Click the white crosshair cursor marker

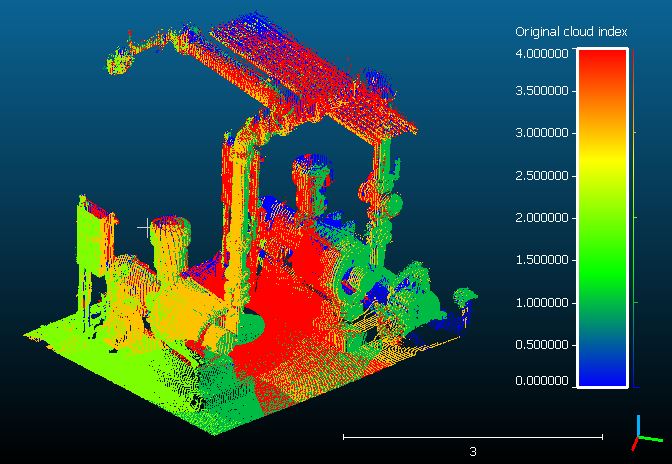pyautogui.click(x=147, y=228)
